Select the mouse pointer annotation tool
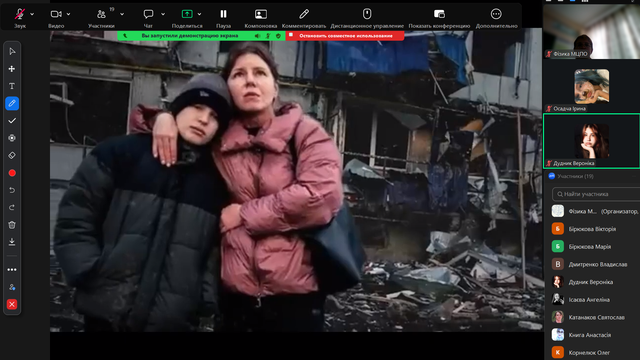 point(12,51)
